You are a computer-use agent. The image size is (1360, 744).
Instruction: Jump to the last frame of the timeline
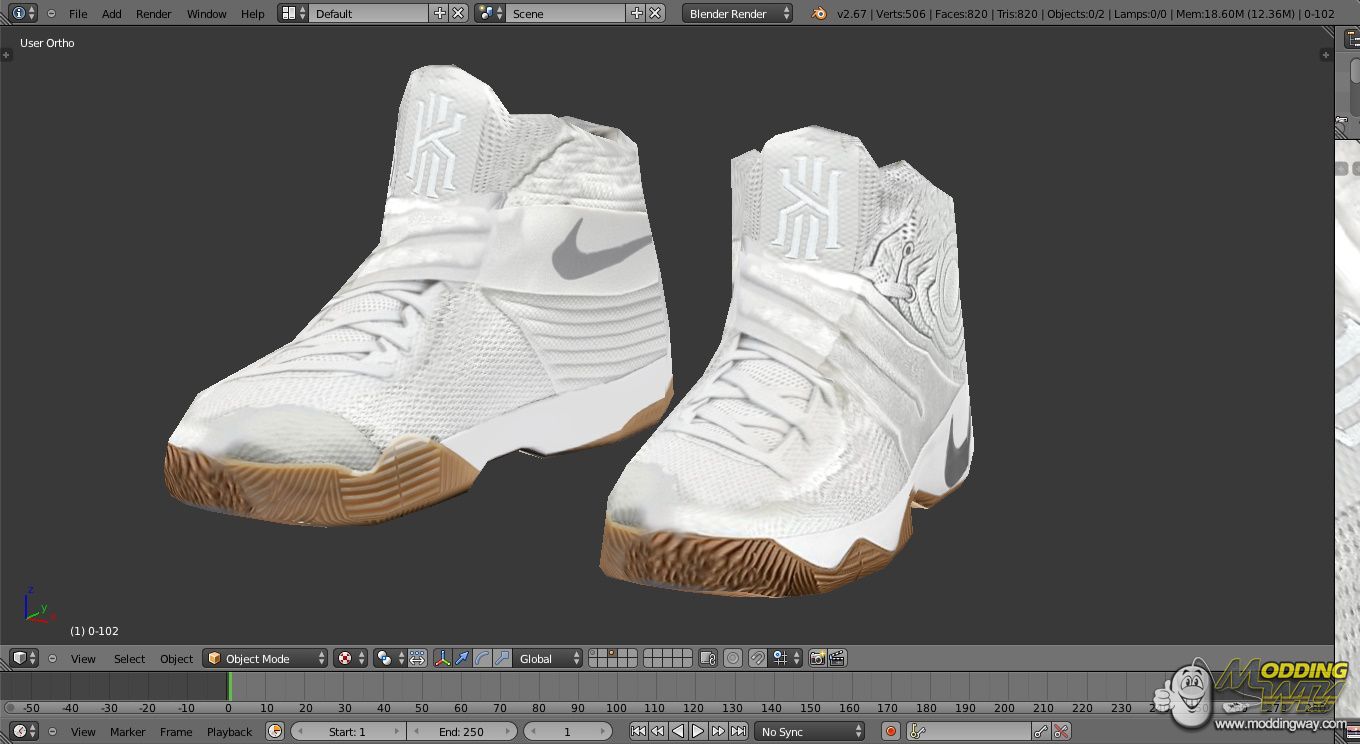coord(738,732)
